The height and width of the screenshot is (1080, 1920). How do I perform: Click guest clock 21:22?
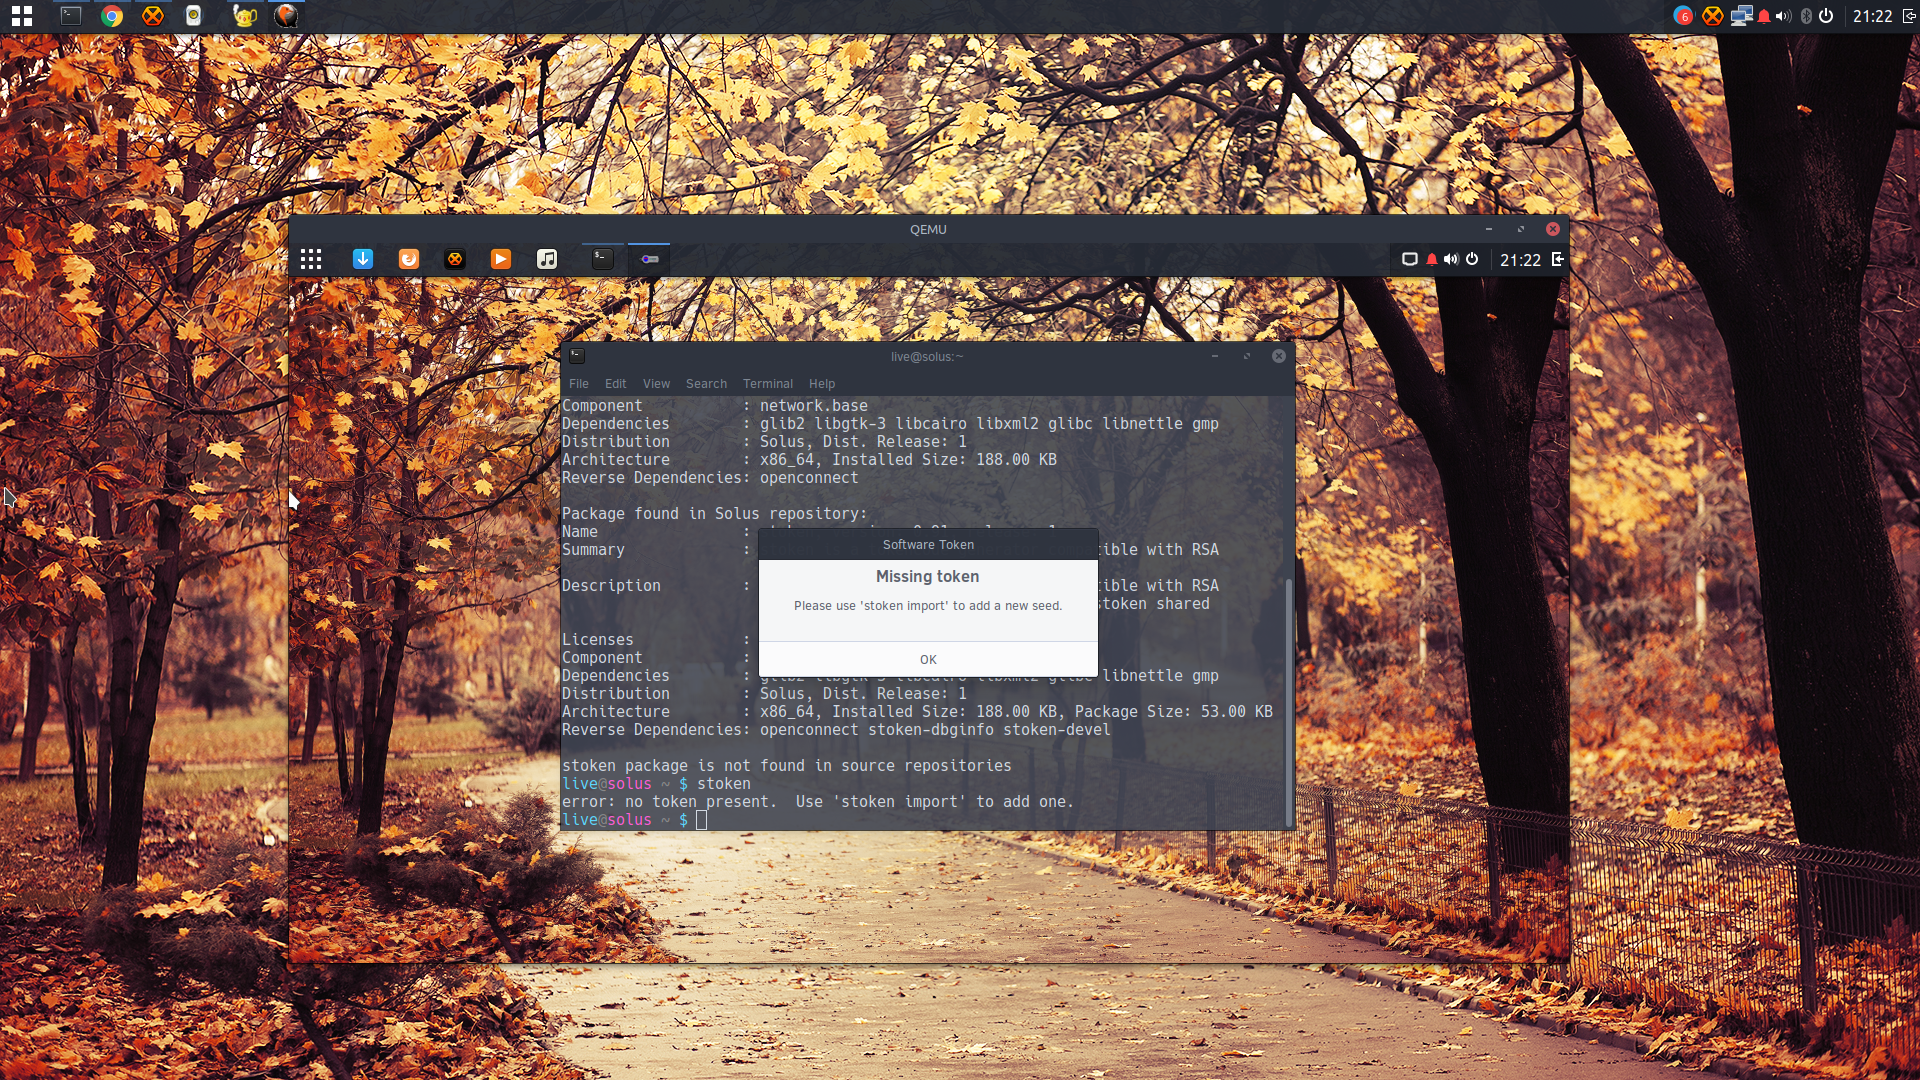tap(1520, 260)
